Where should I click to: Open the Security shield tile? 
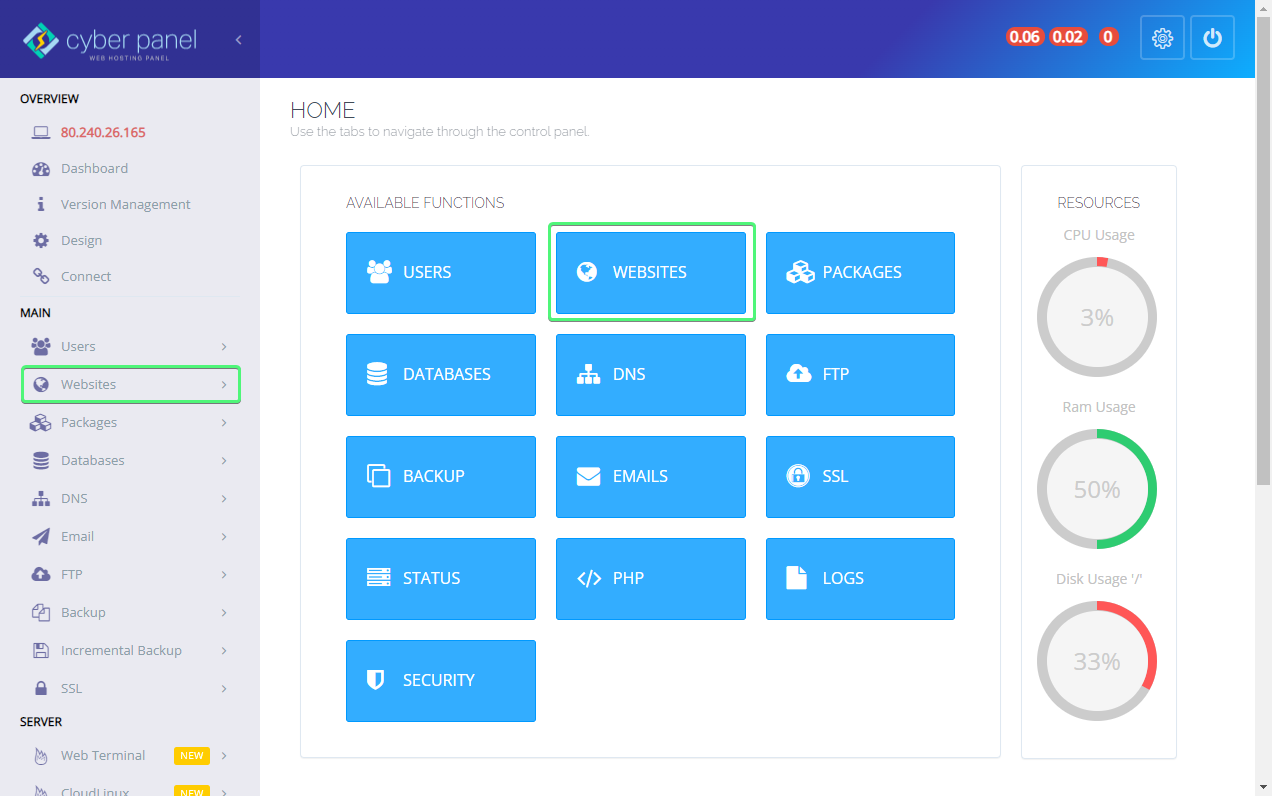tap(440, 681)
